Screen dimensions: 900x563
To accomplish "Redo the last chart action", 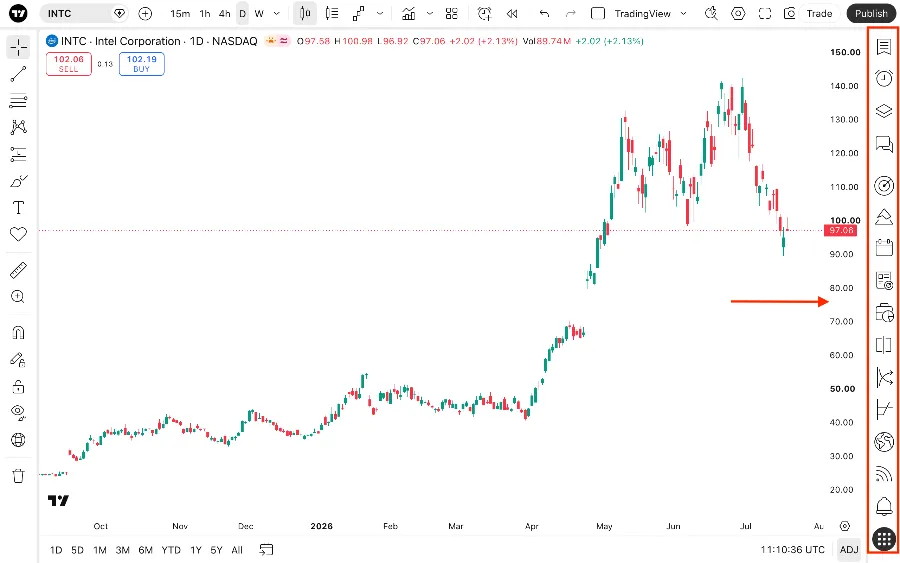I will (570, 13).
